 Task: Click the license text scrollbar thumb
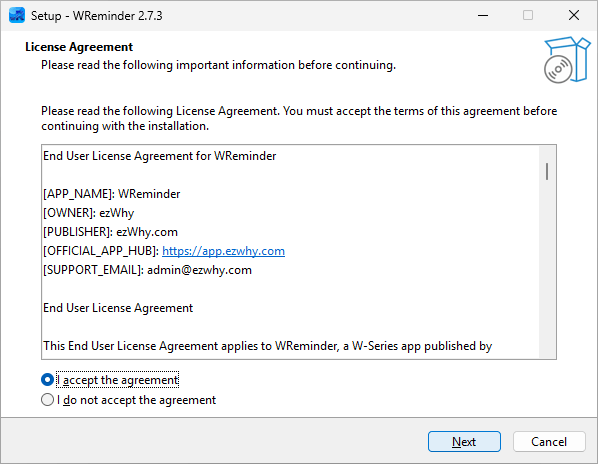click(x=547, y=172)
